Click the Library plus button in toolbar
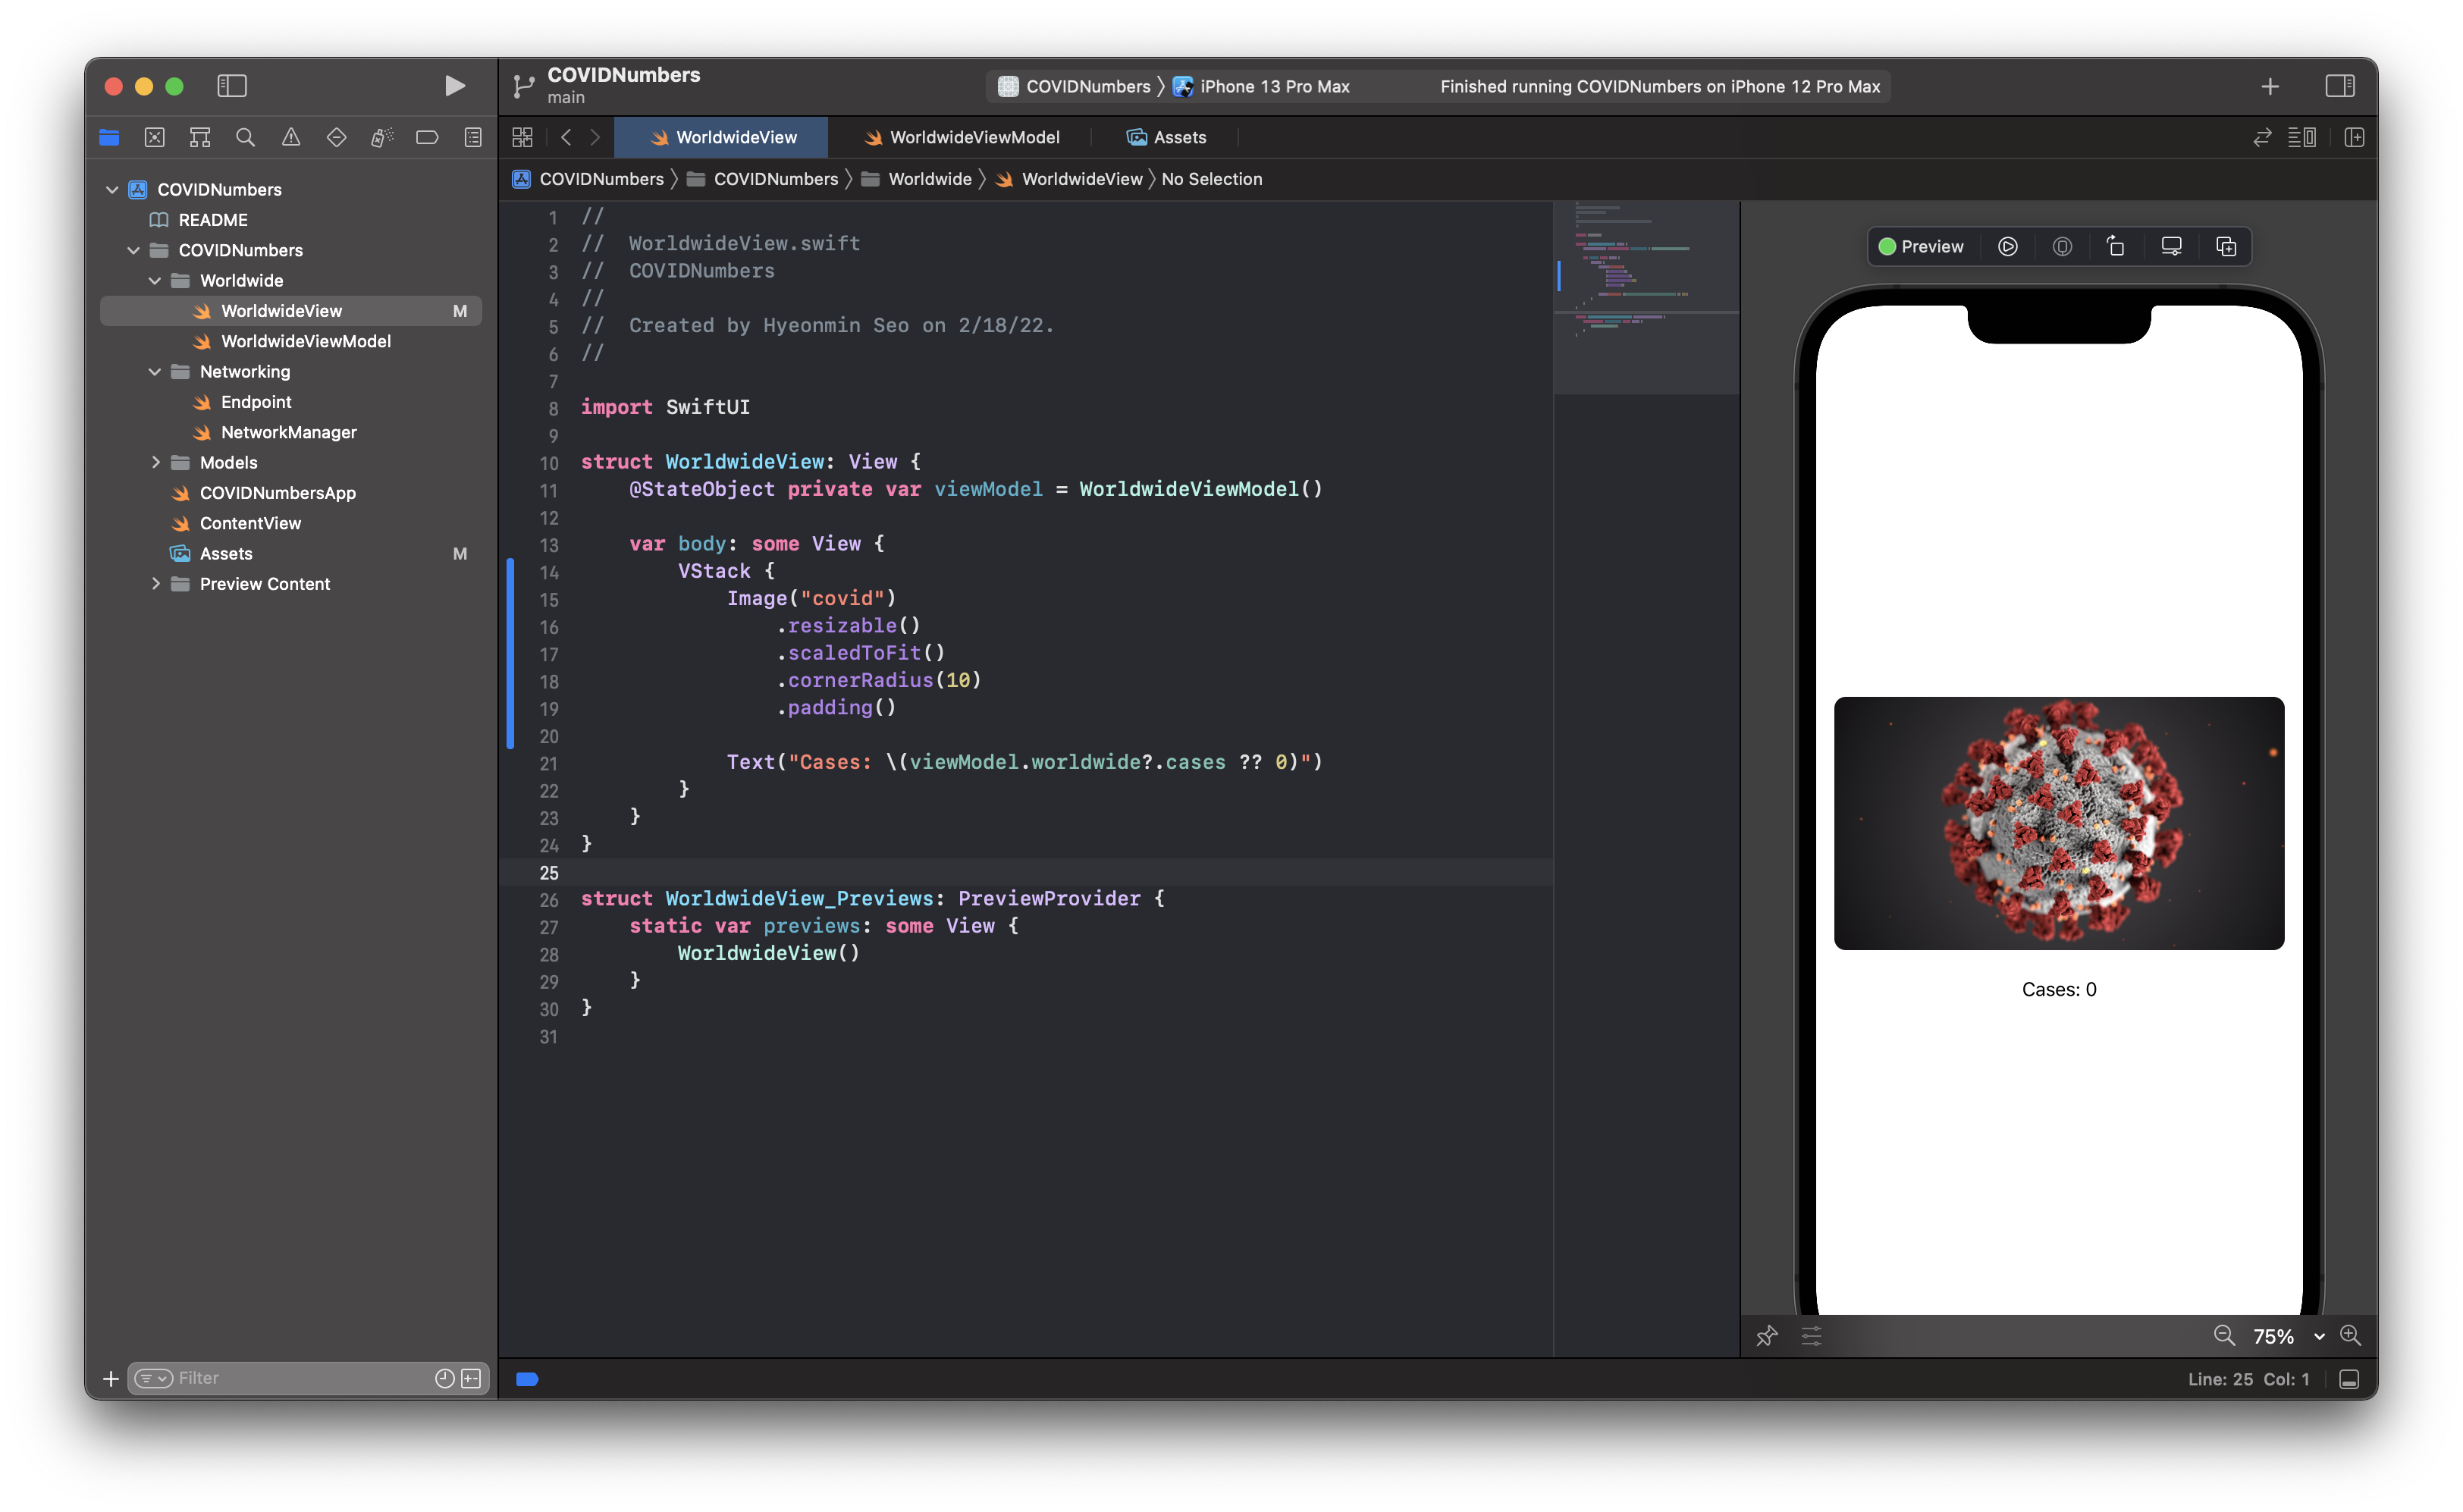This screenshot has height=1512, width=2463. coord(2270,87)
